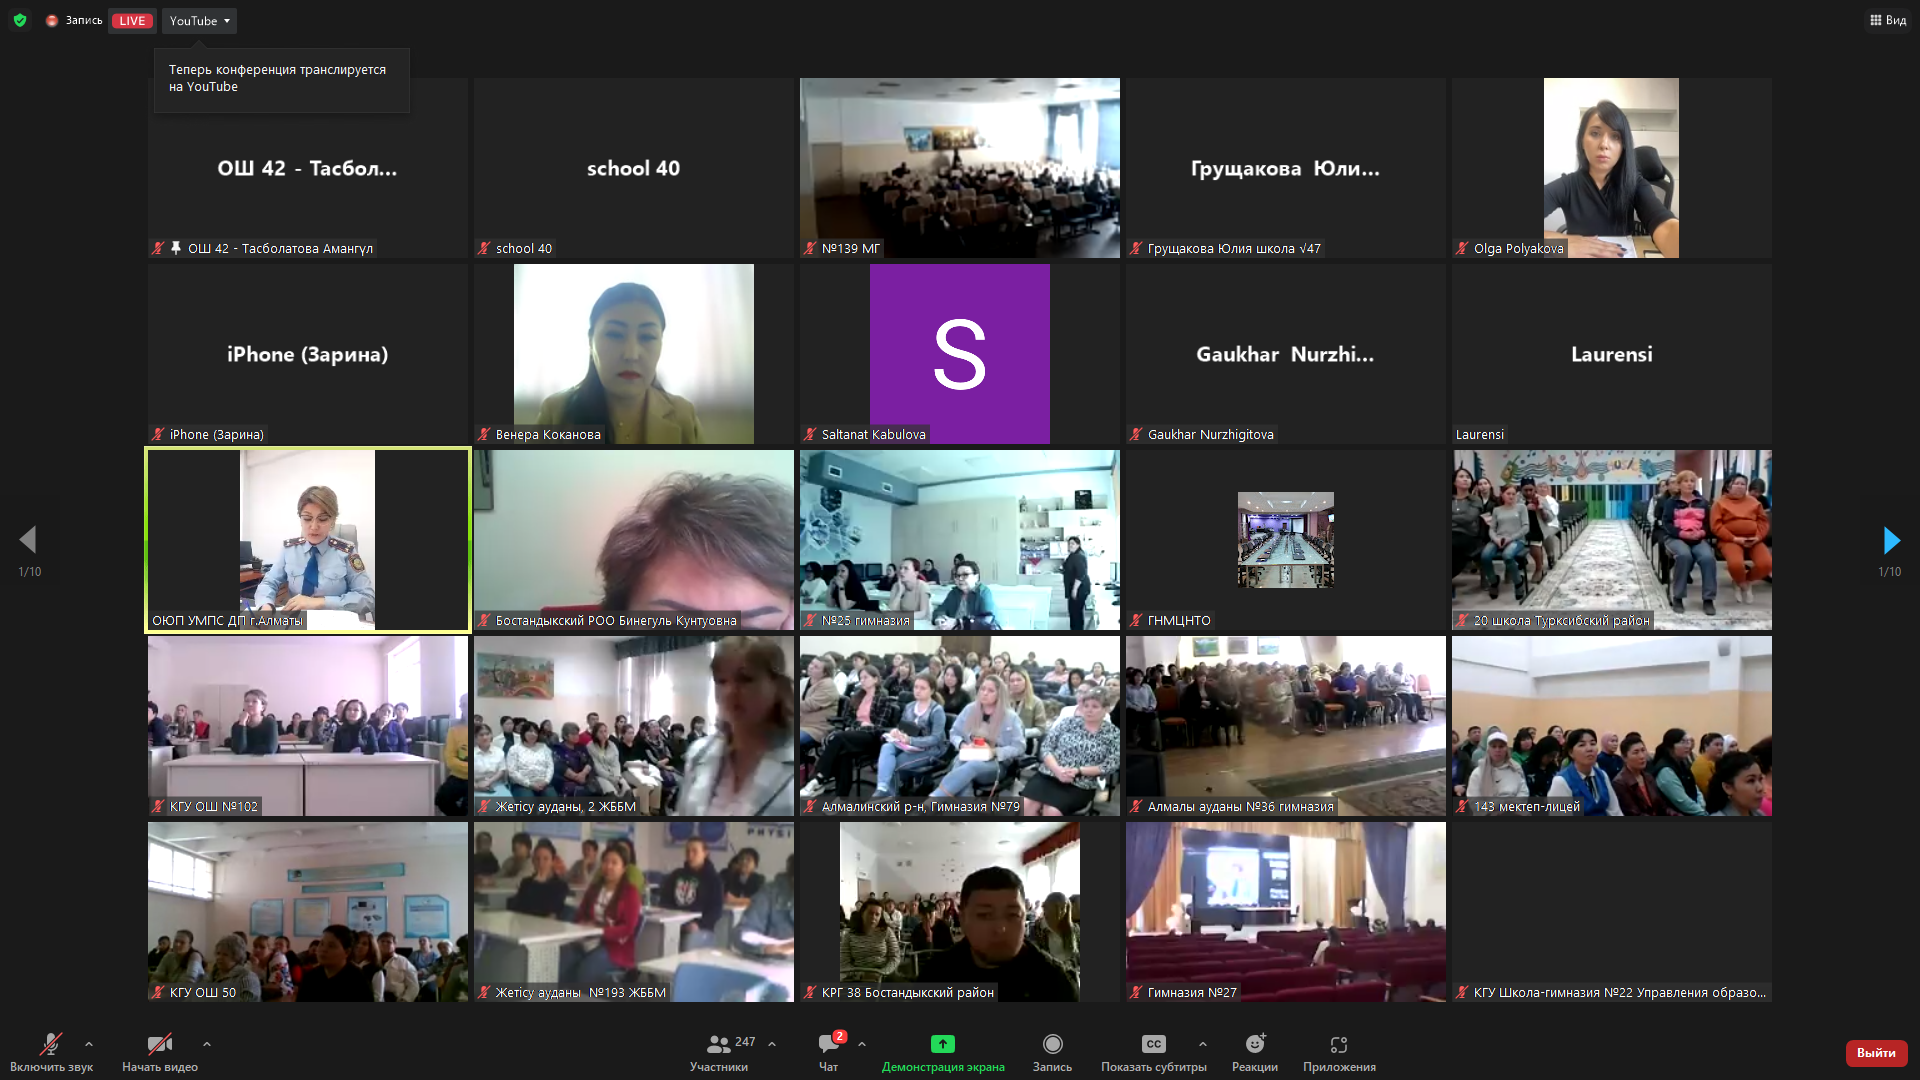This screenshot has width=1920, height=1080.
Task: Open the Apps (Приложения) icon
Action: tap(1338, 1044)
